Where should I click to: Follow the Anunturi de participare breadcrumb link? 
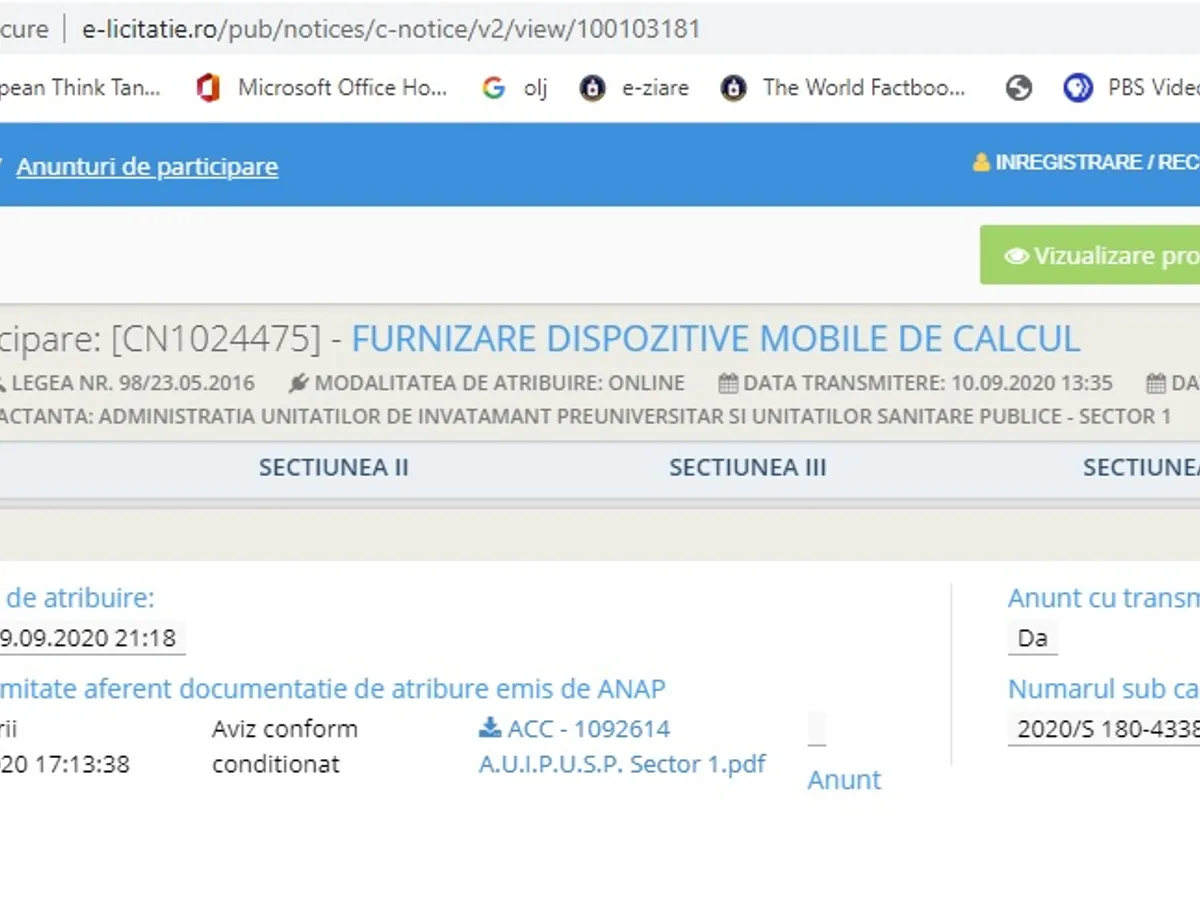coord(147,166)
